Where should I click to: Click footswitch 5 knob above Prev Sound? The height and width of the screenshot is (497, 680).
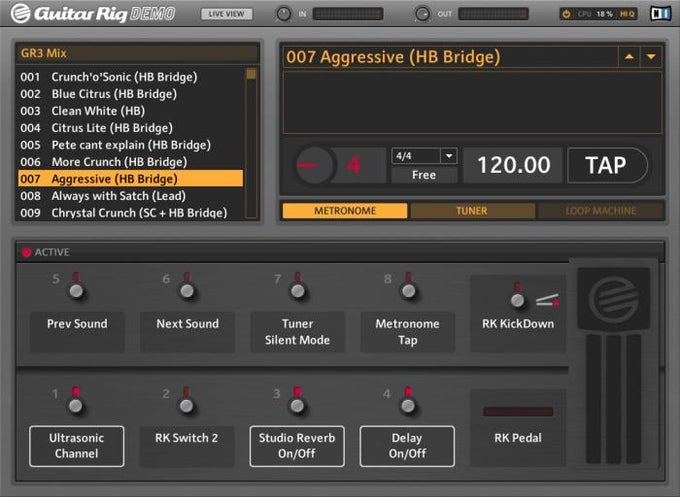tap(76, 290)
